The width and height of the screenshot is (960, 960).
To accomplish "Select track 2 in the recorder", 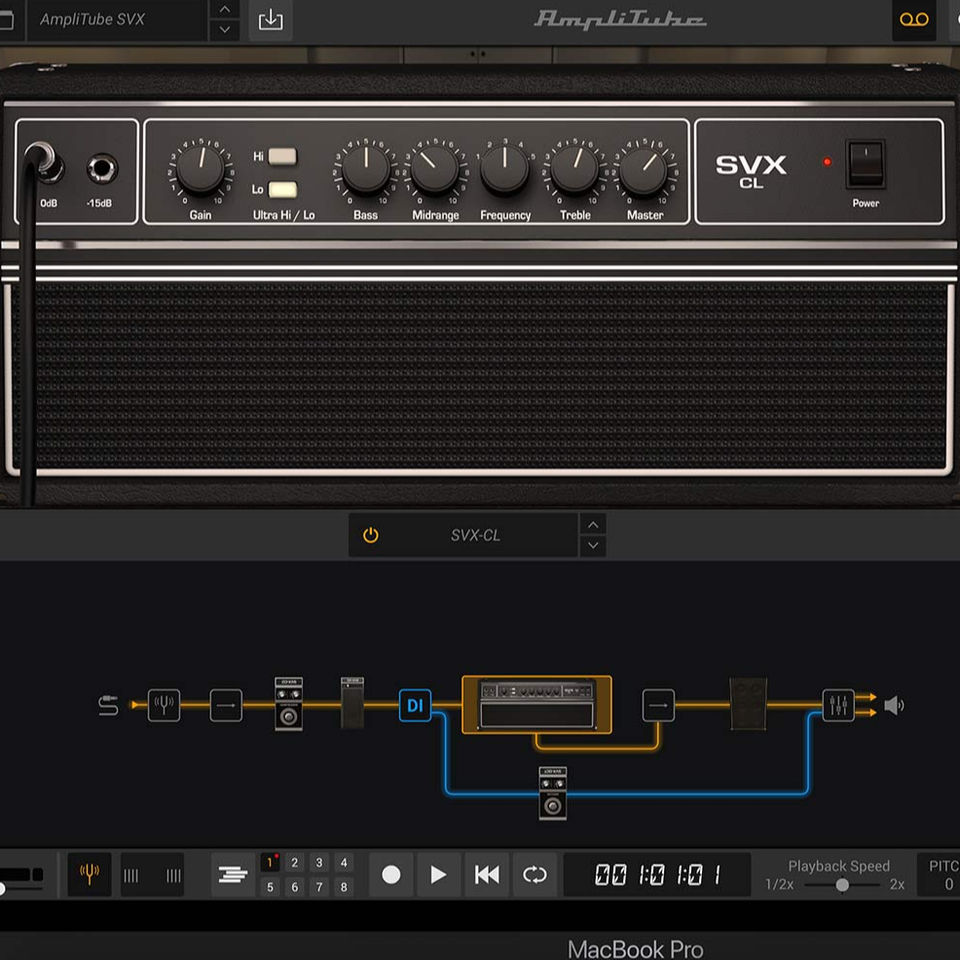I will point(294,862).
